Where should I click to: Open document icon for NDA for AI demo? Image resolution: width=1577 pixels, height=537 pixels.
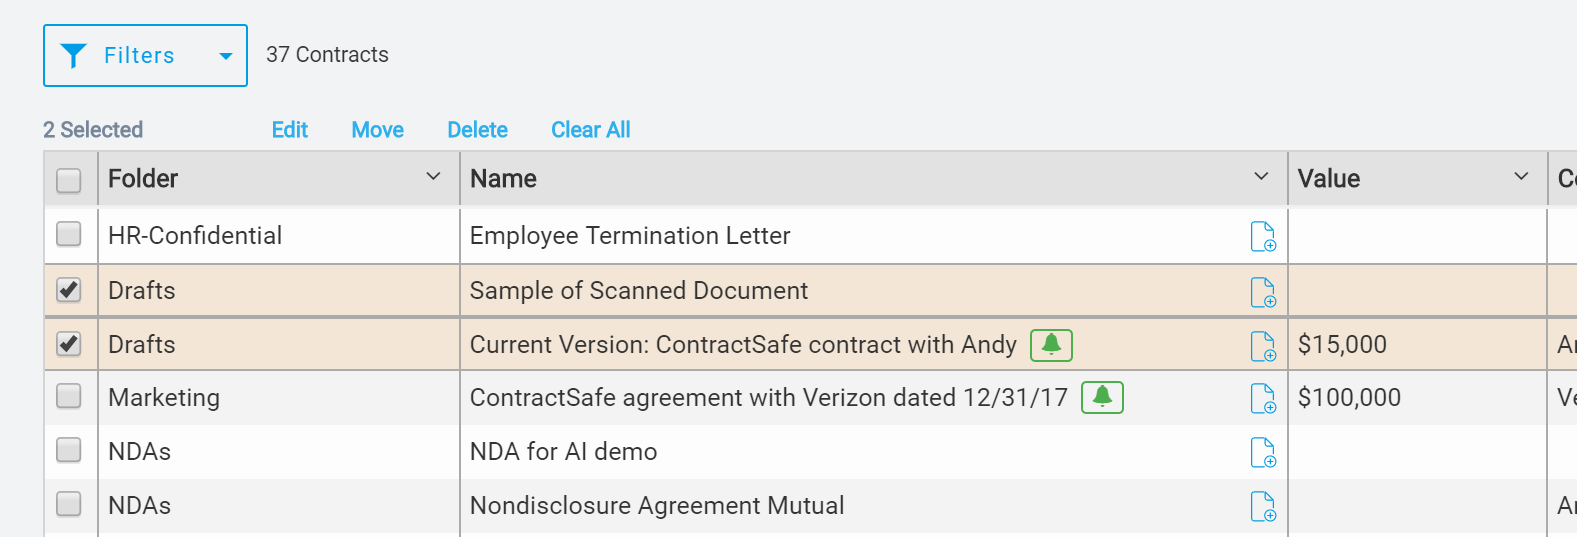point(1263,452)
